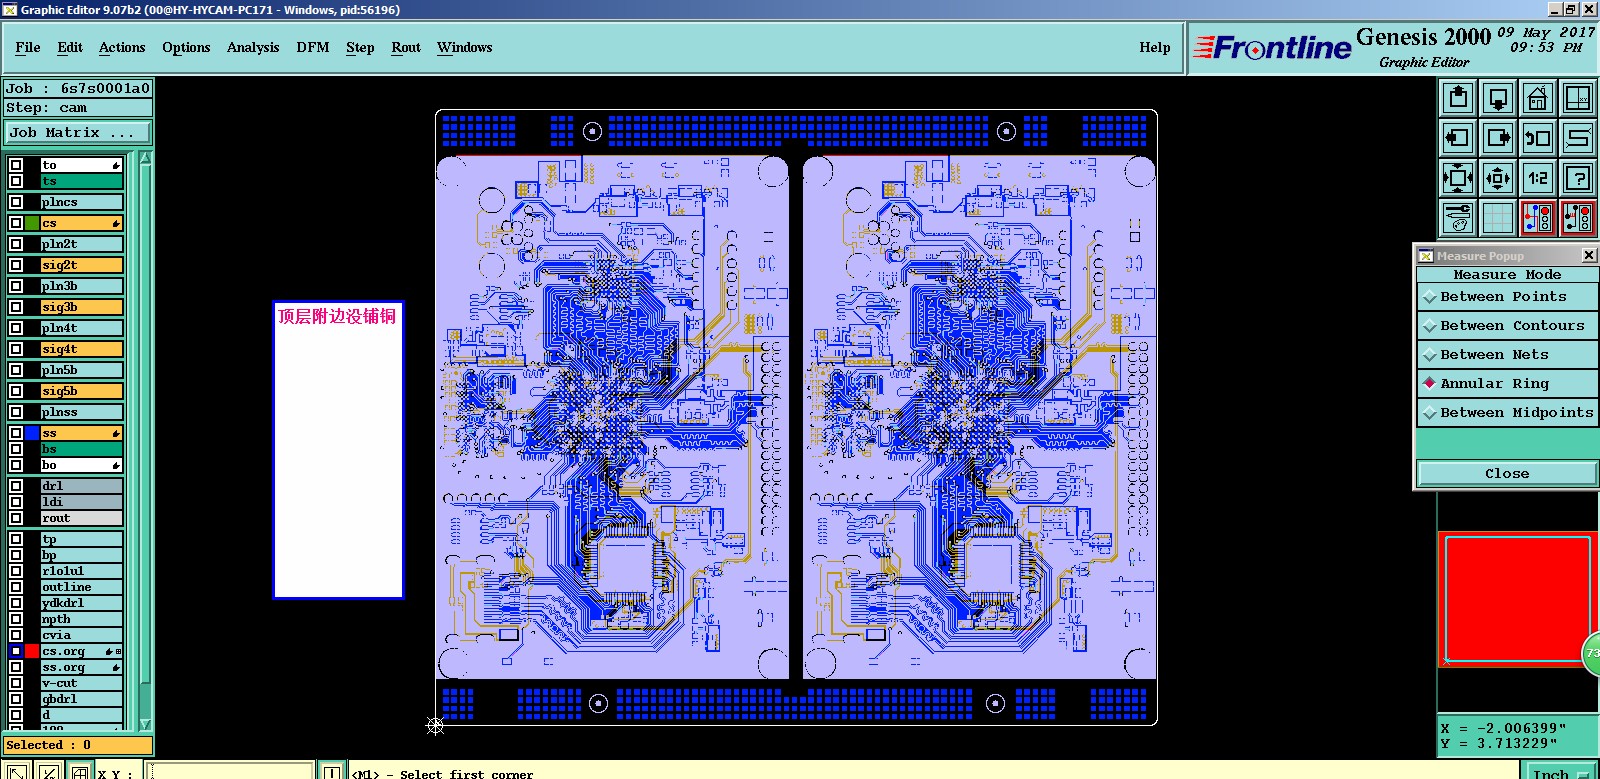Click the X Y coordinate input field
The width and height of the screenshot is (1600, 779).
[231, 772]
